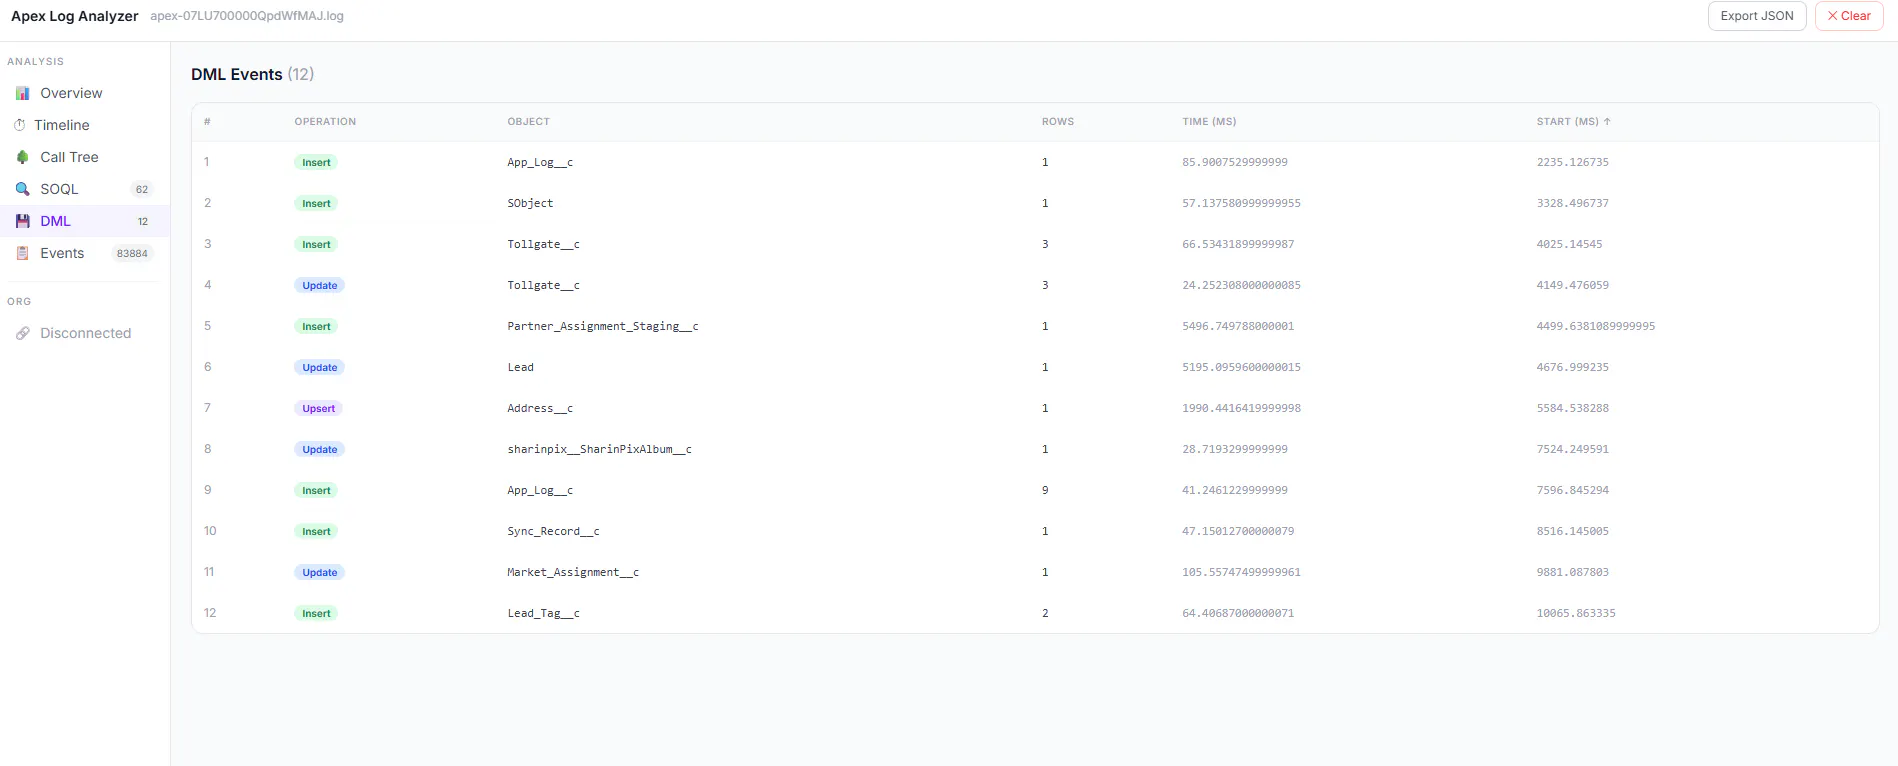
Task: Click the Insert badge for Sync_Record__c
Action: [x=316, y=531]
